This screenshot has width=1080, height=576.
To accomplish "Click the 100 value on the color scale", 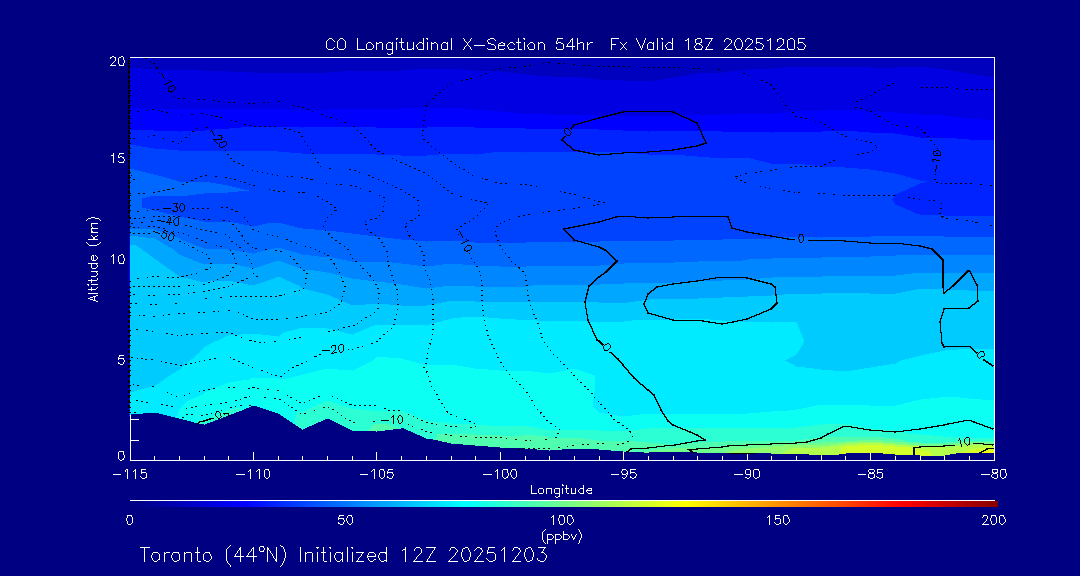I will click(561, 520).
